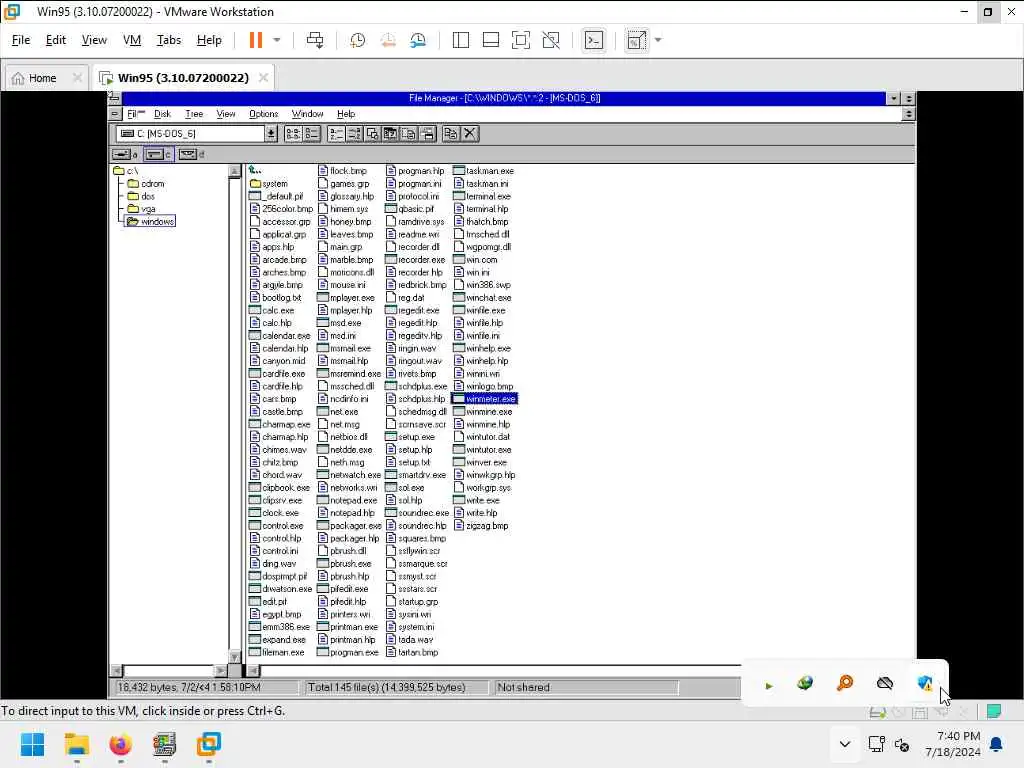Switch to Unity mode icon

pos(551,40)
